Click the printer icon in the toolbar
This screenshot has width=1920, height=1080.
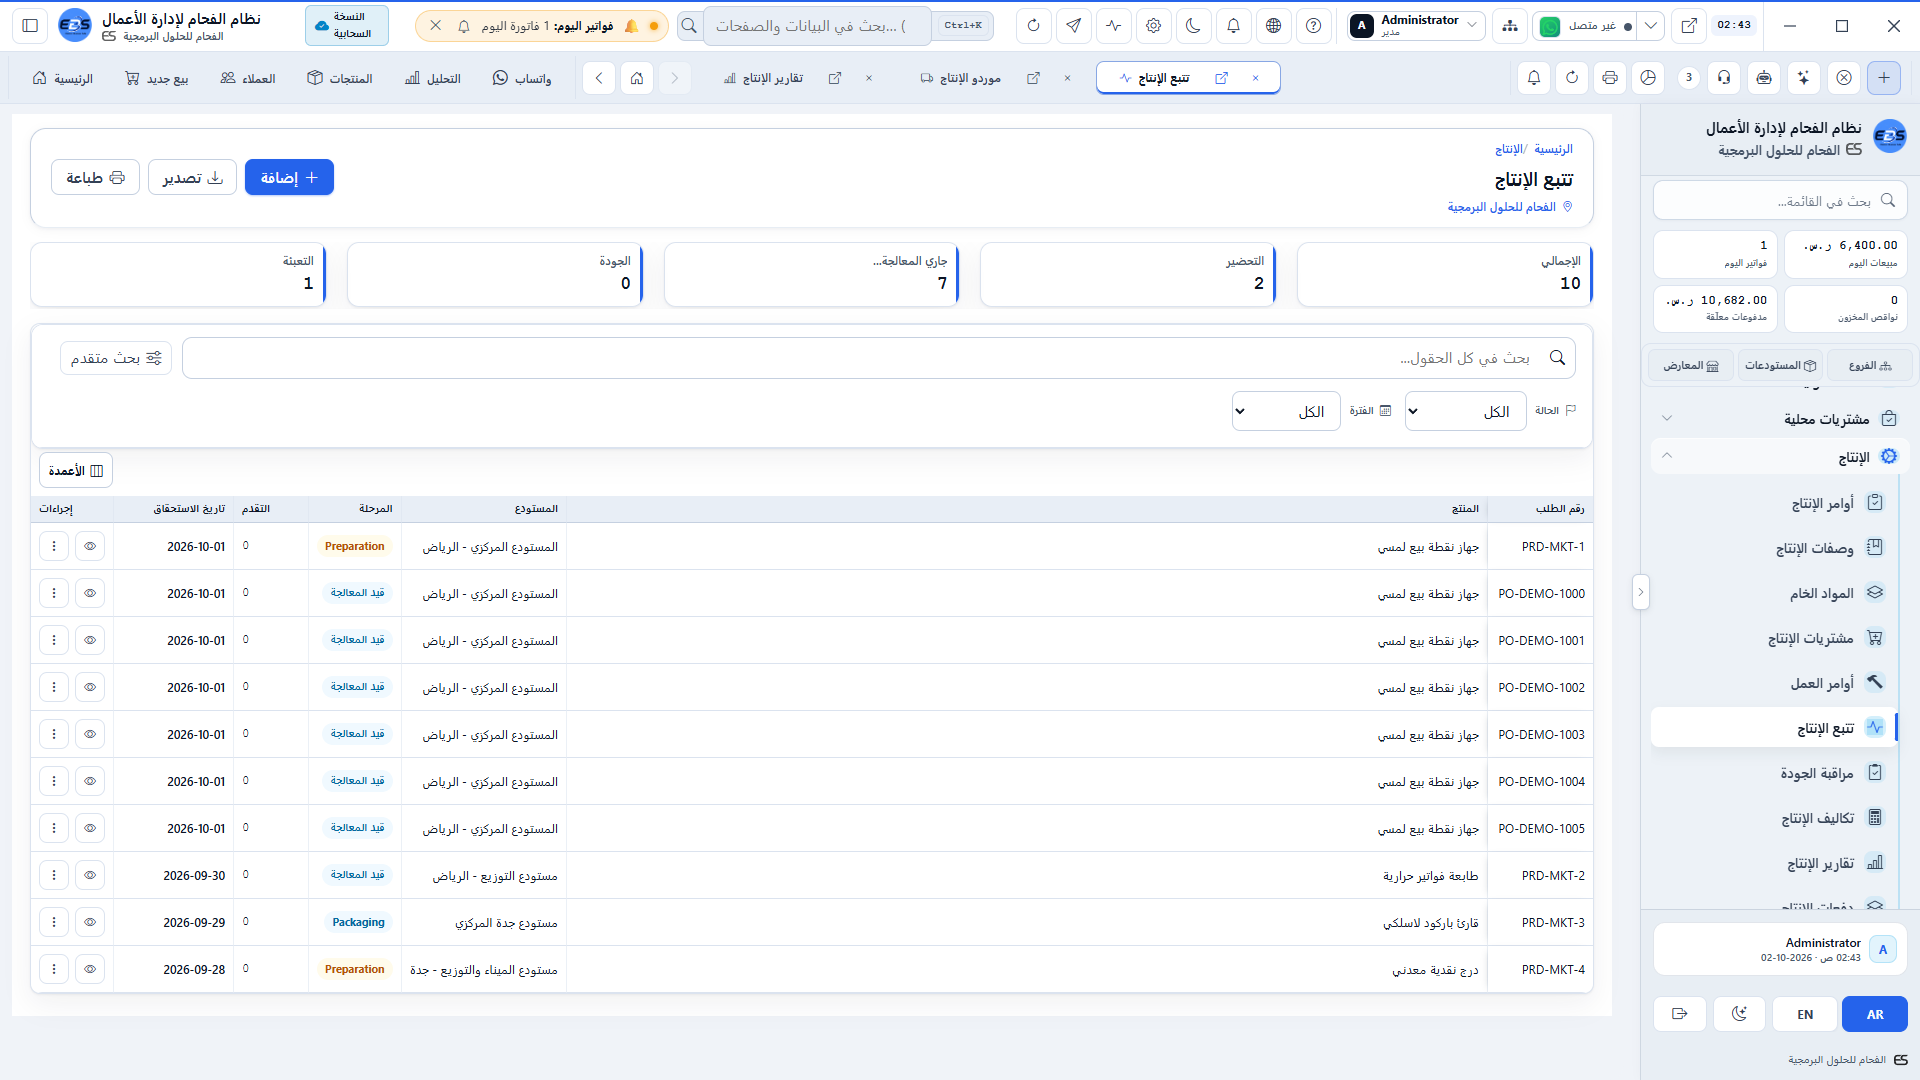[x=1610, y=78]
